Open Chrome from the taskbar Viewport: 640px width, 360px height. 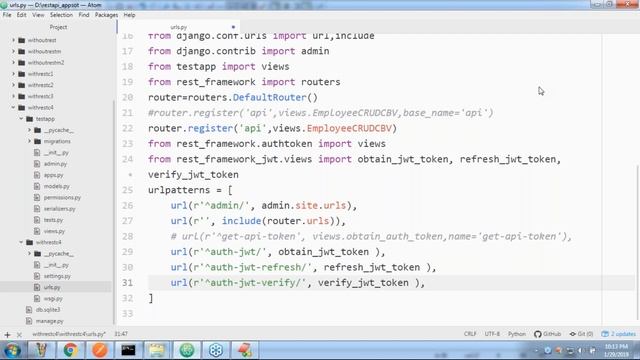70,350
